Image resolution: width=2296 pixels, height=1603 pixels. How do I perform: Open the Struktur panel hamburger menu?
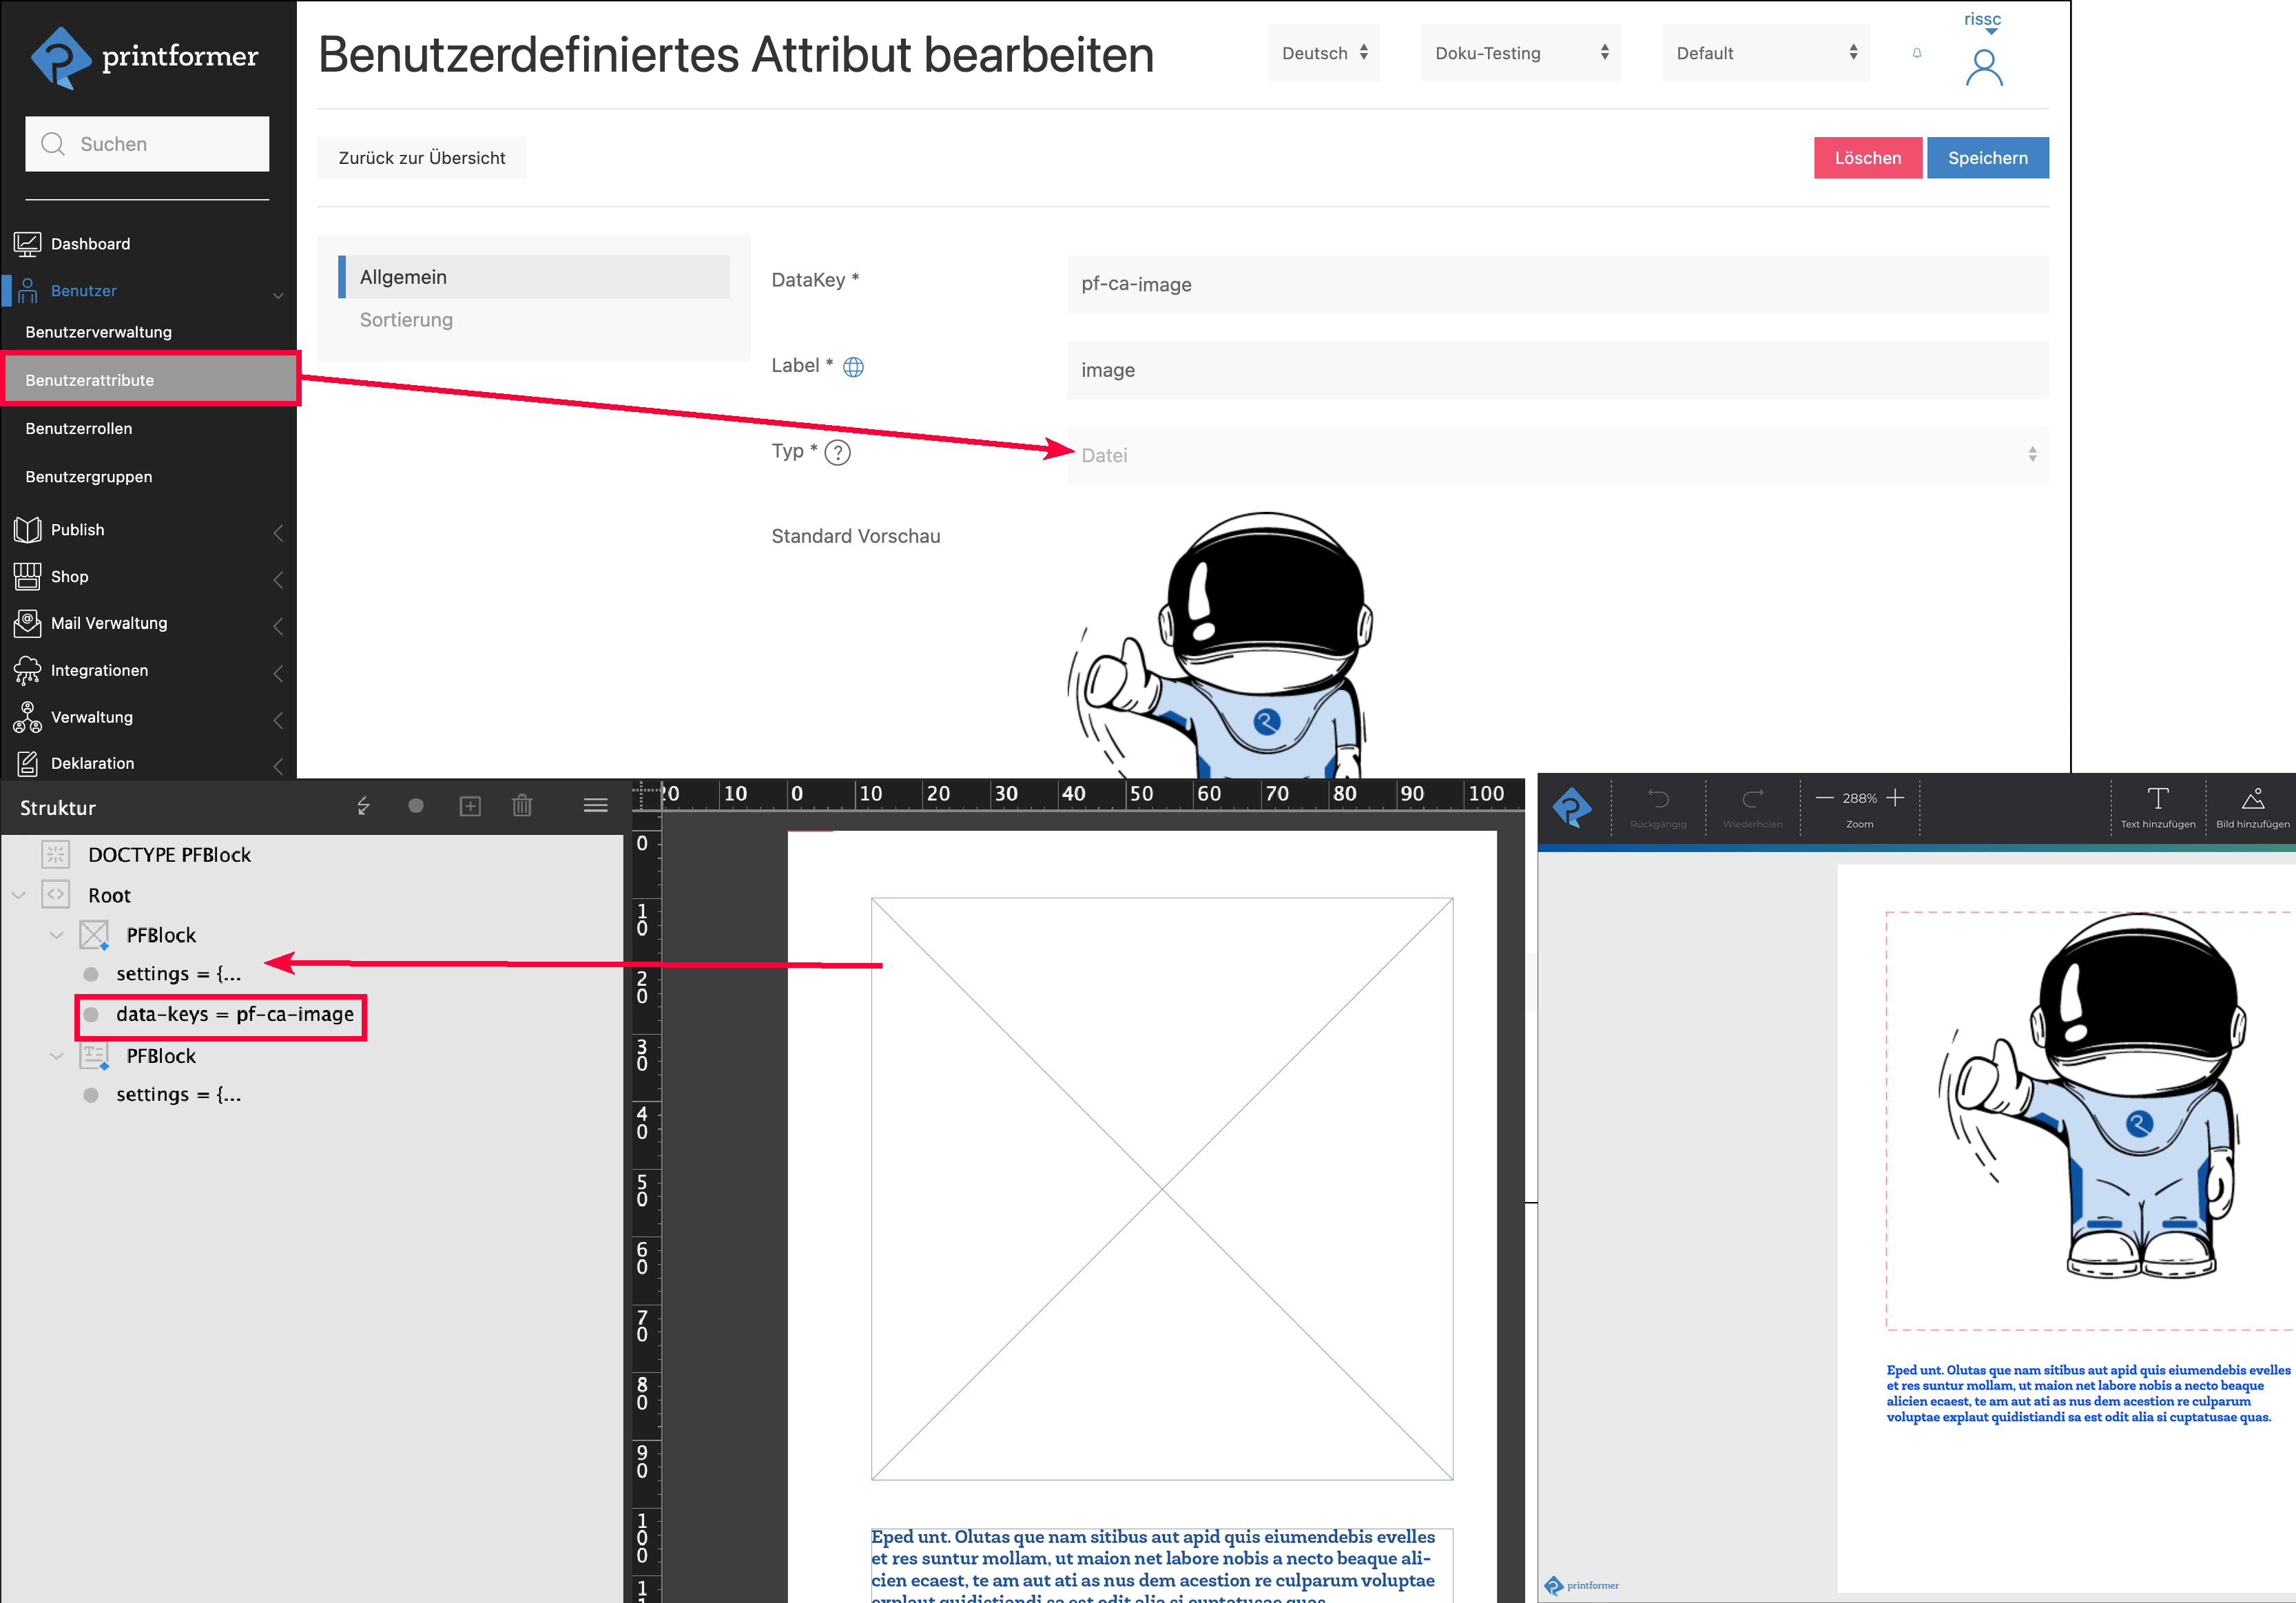coord(596,806)
